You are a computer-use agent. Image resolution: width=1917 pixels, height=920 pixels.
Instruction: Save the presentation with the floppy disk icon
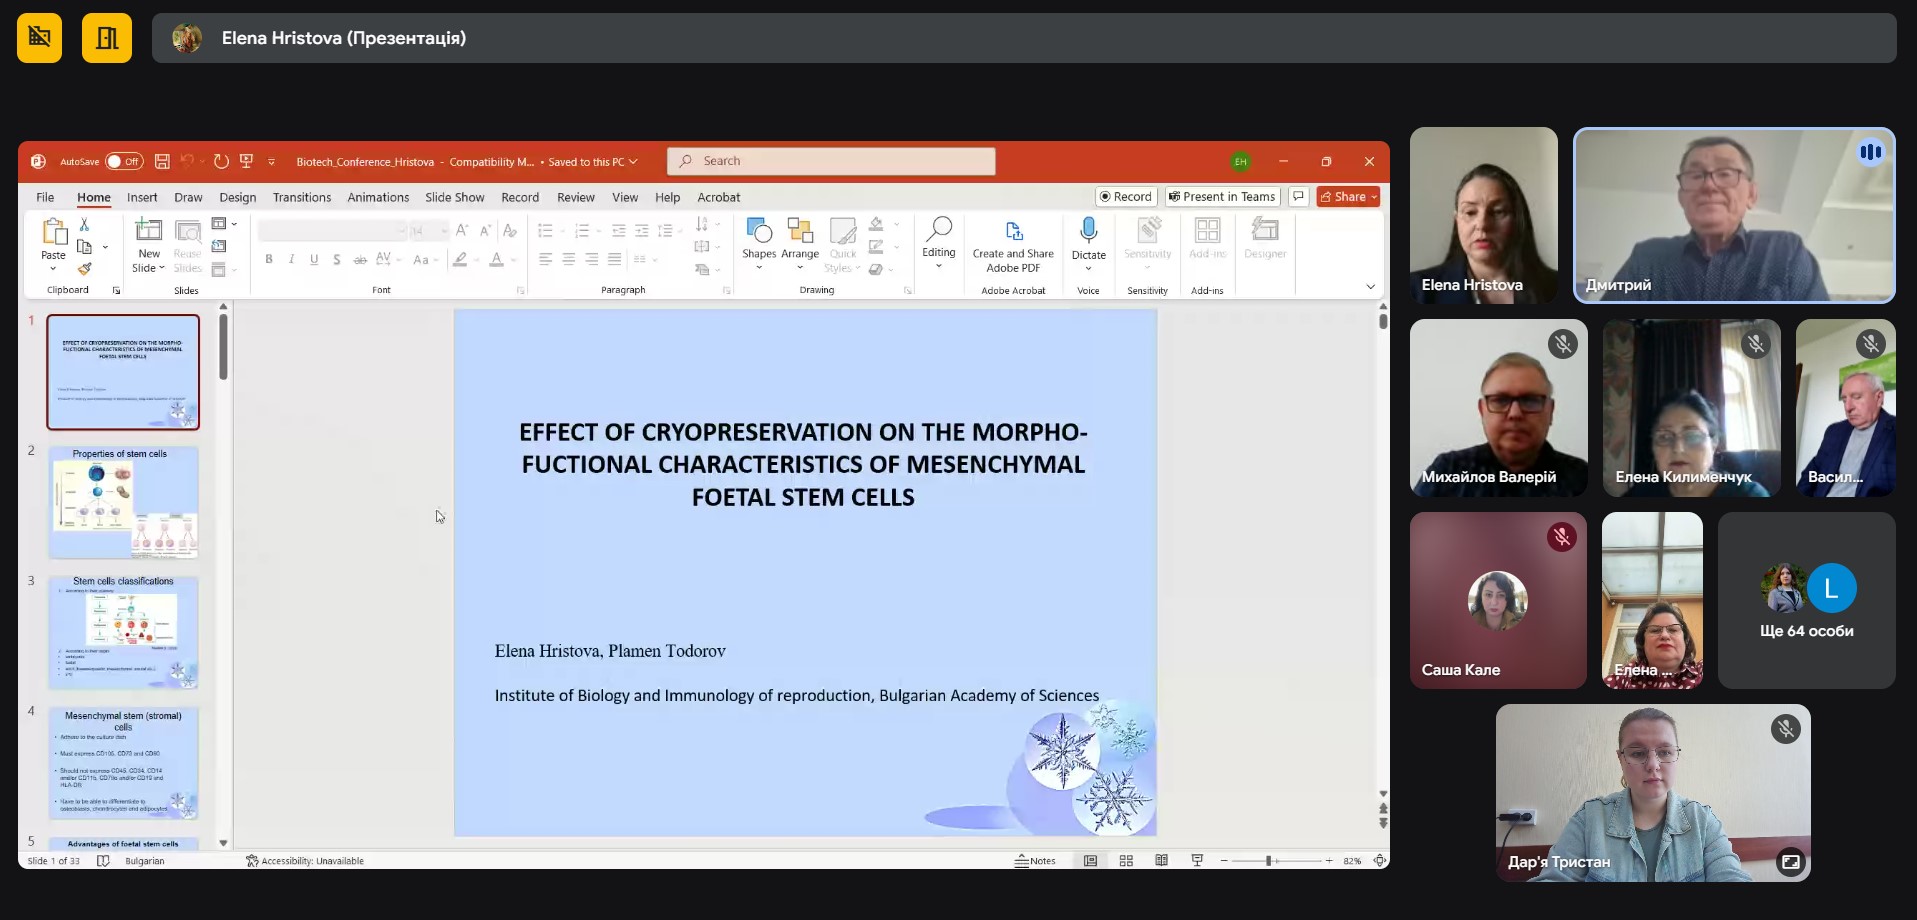point(162,161)
